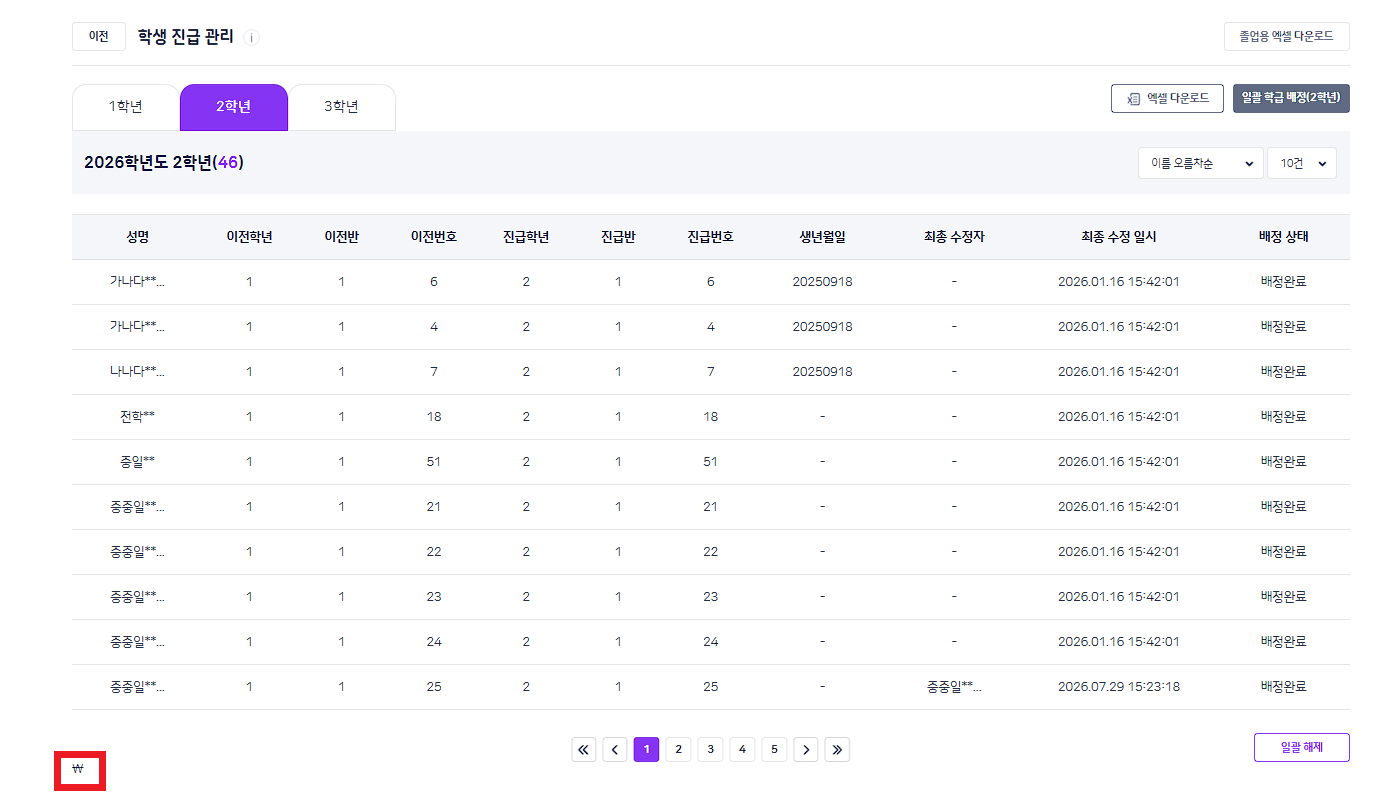The image size is (1385, 804).
Task: Switch to the 1학년 tab
Action: click(x=126, y=107)
